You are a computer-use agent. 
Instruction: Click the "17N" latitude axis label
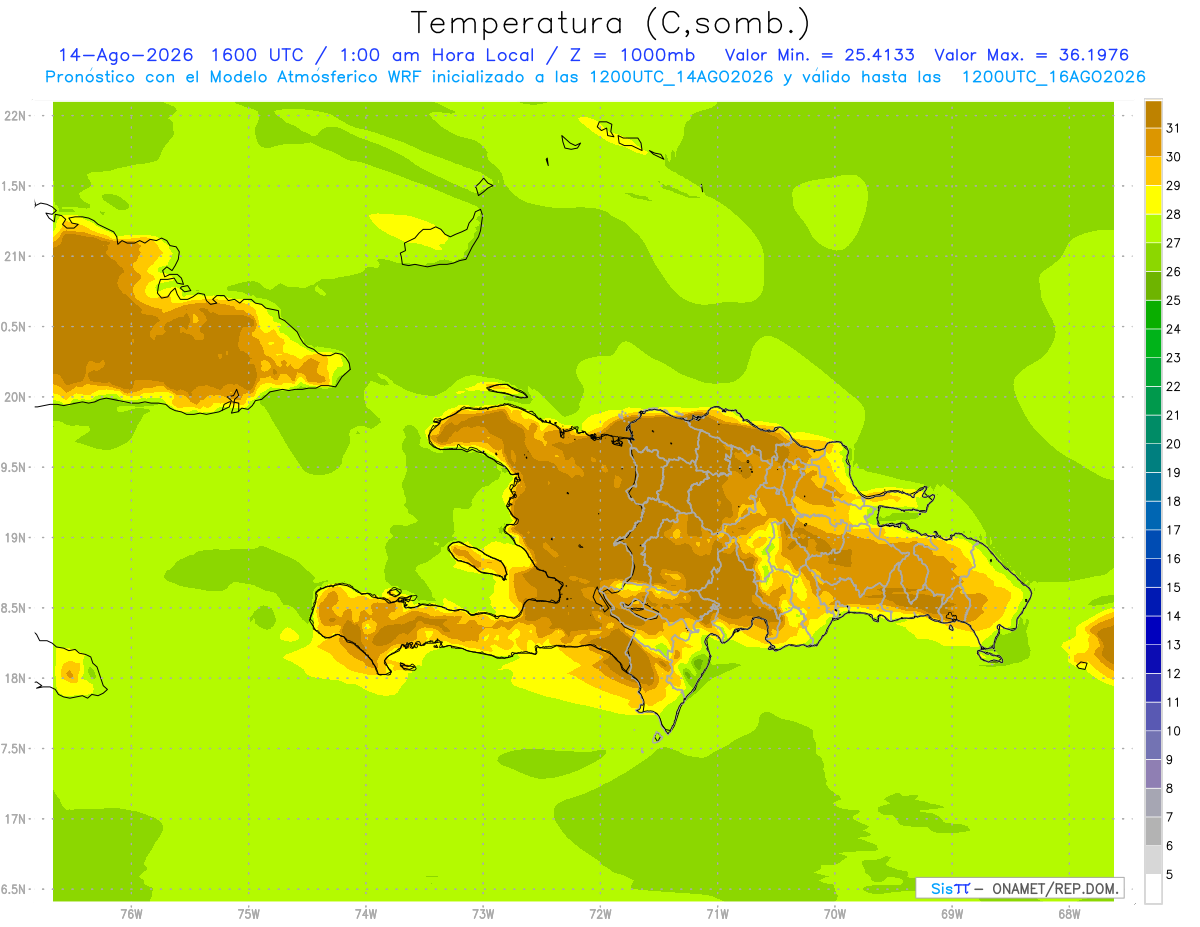[x=17, y=819]
